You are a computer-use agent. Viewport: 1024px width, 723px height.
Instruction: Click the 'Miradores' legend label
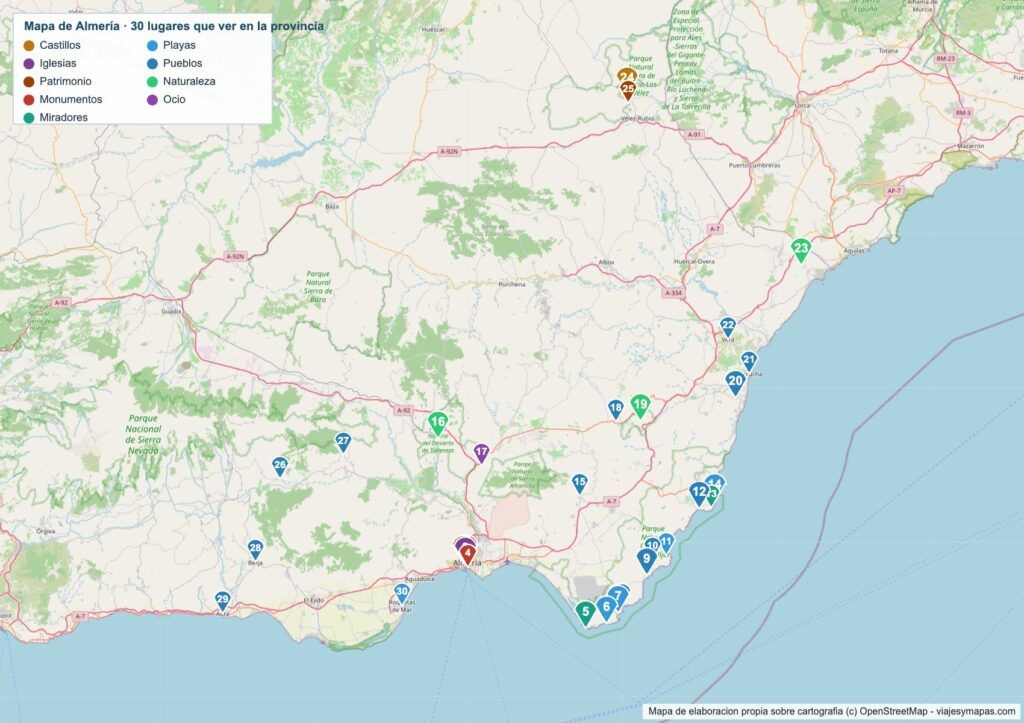pos(63,118)
